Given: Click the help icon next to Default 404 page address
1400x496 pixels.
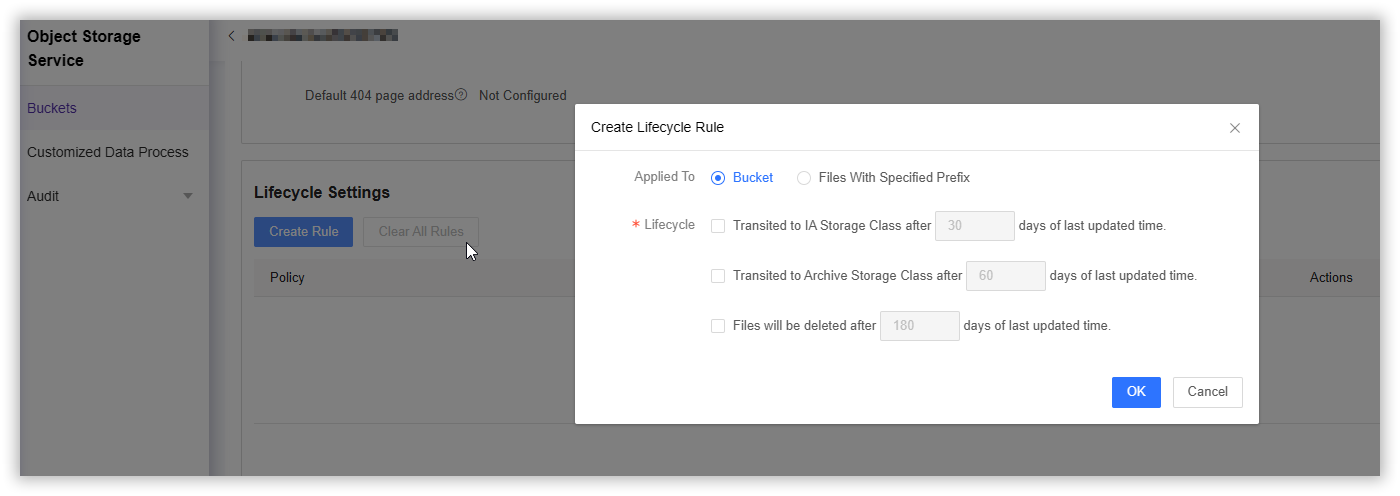Looking at the screenshot, I should (x=461, y=96).
